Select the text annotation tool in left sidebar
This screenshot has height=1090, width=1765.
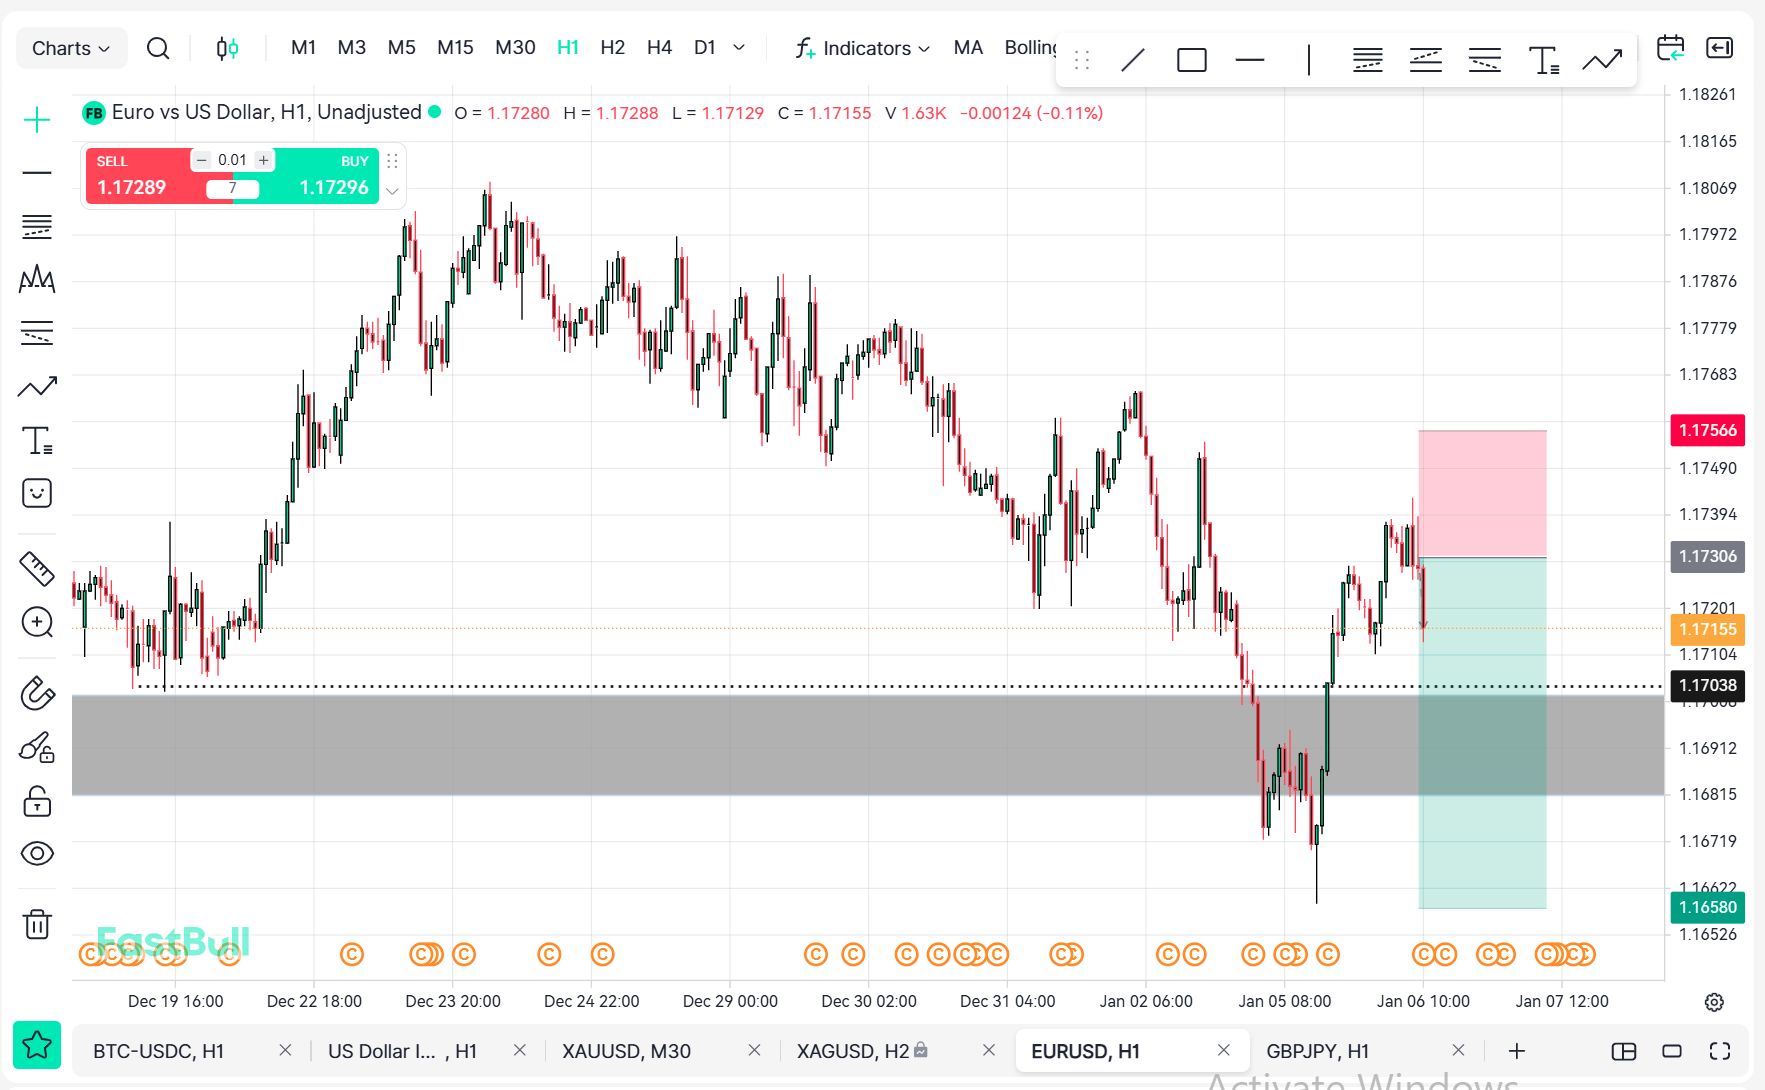click(x=37, y=440)
